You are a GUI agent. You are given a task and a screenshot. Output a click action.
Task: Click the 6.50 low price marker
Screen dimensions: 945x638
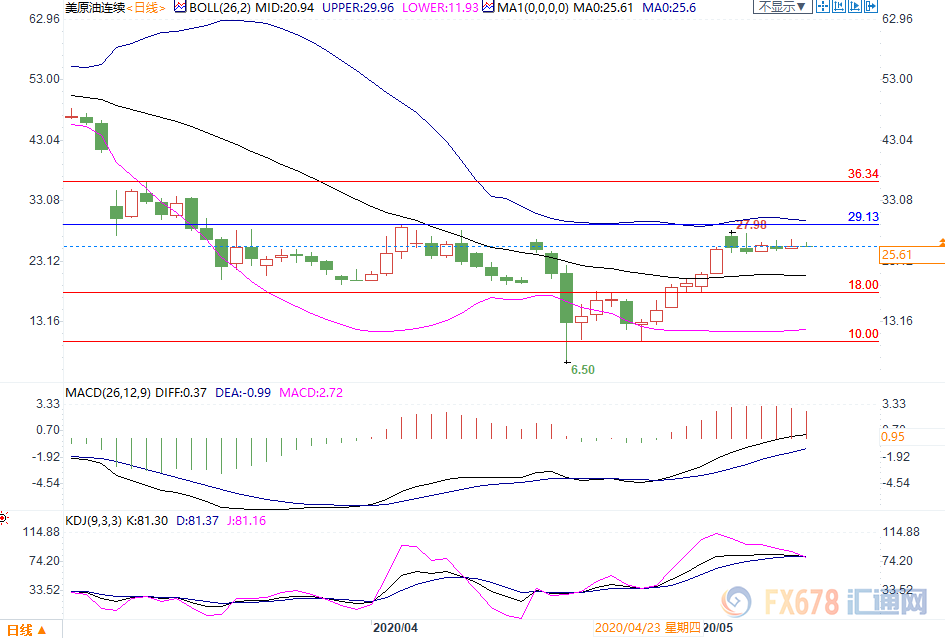tap(582, 370)
